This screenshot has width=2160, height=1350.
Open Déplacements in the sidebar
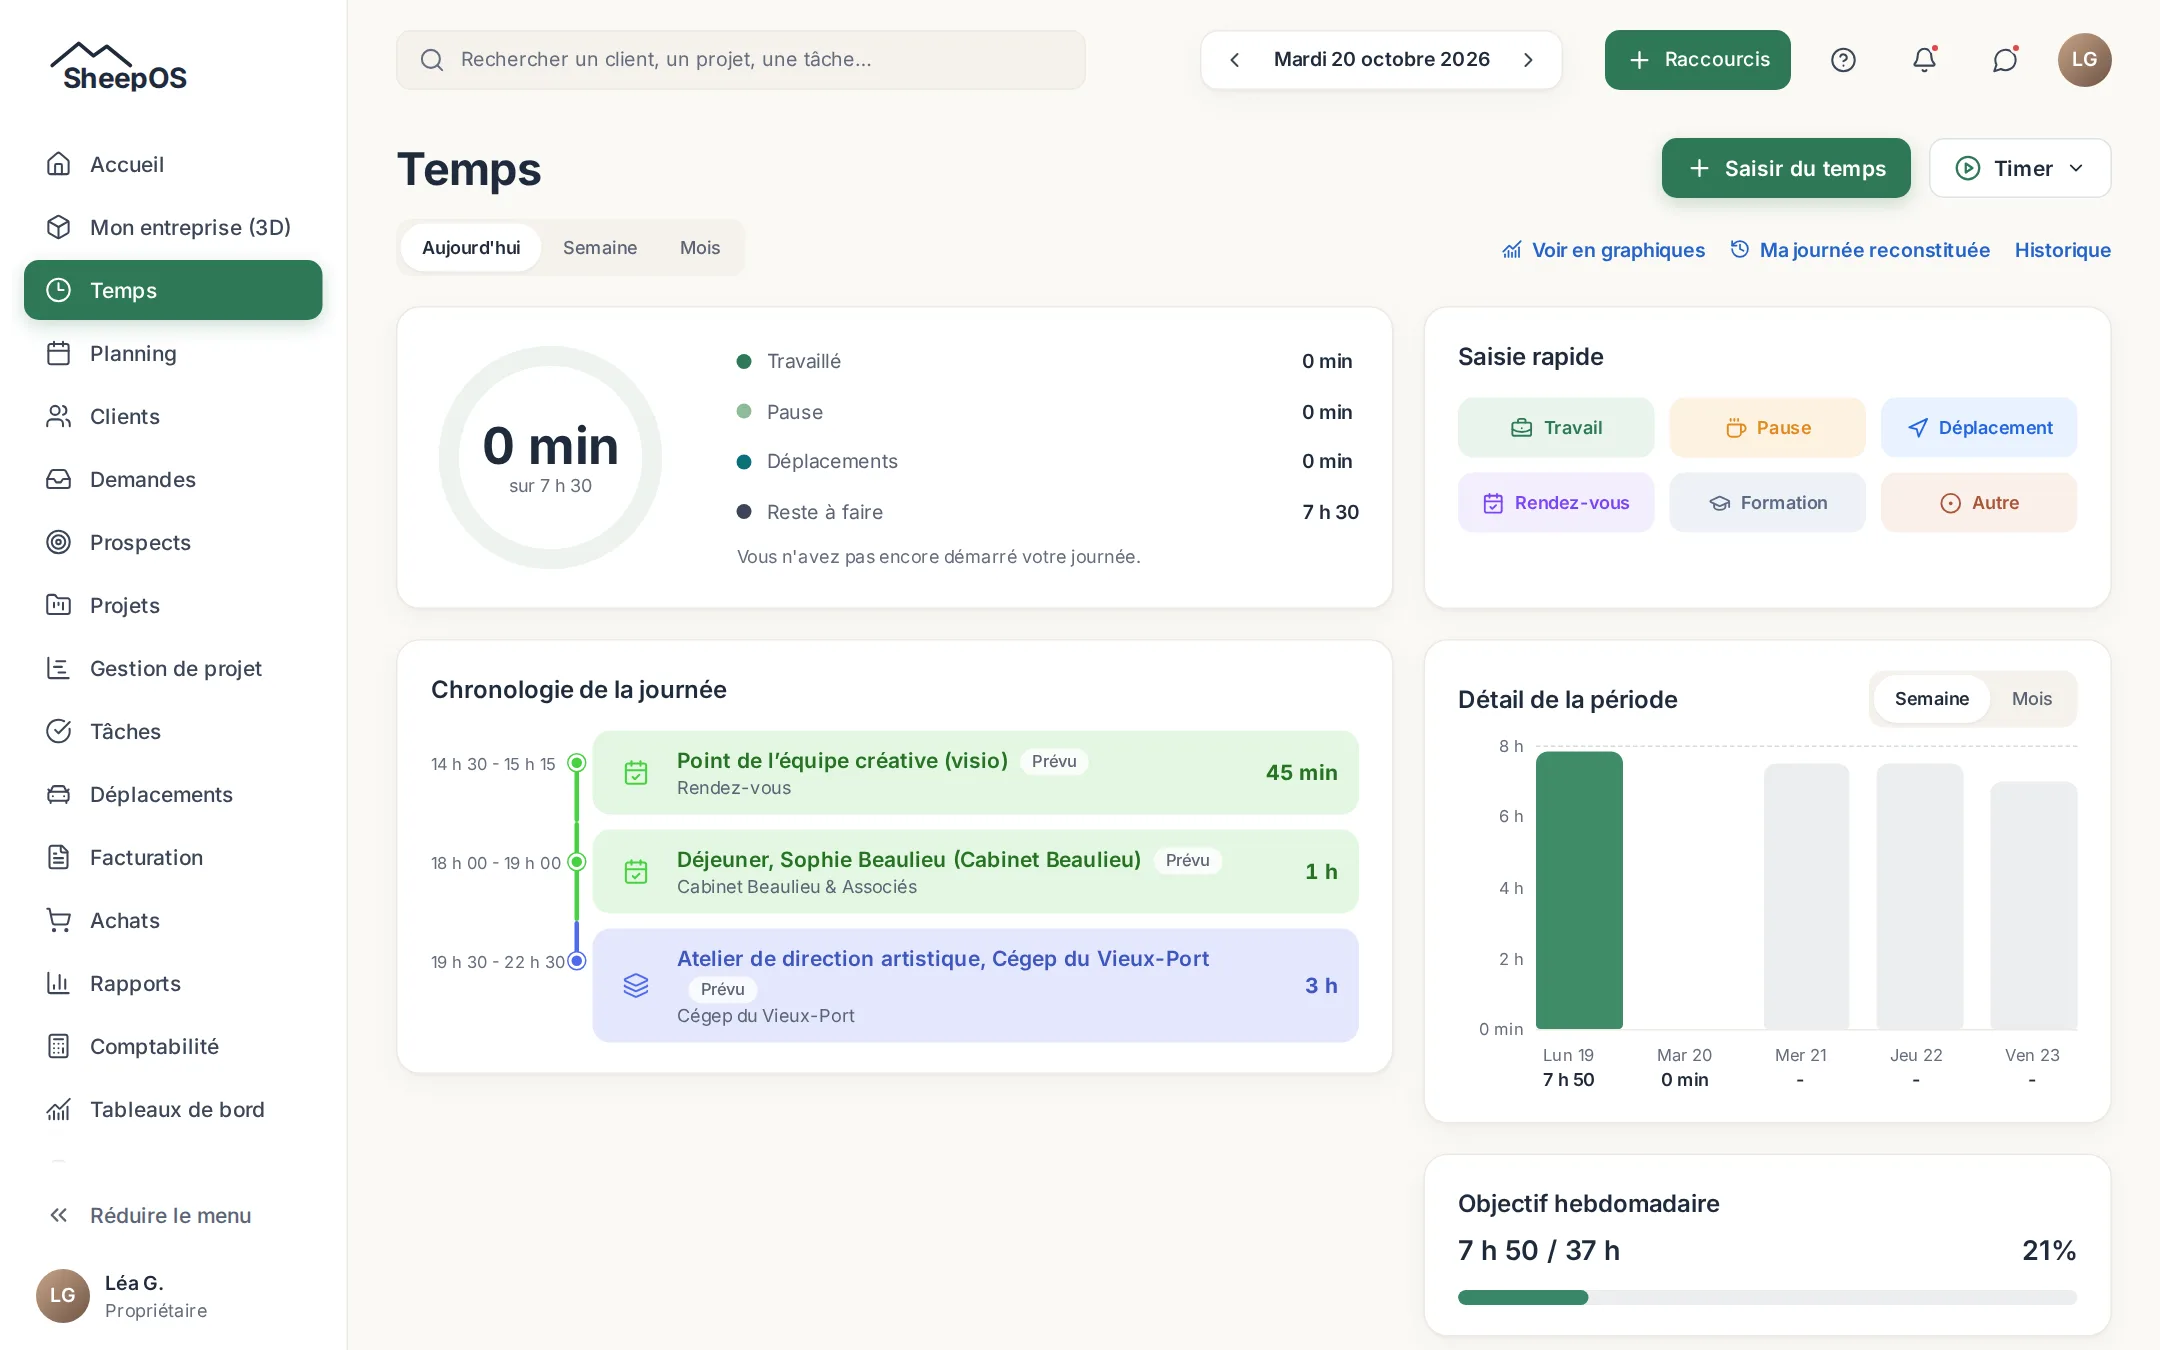(x=173, y=794)
